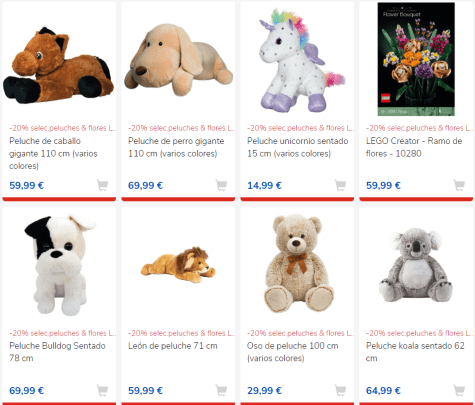
Task: View the rainbow unicorn plush photo
Action: pos(302,60)
